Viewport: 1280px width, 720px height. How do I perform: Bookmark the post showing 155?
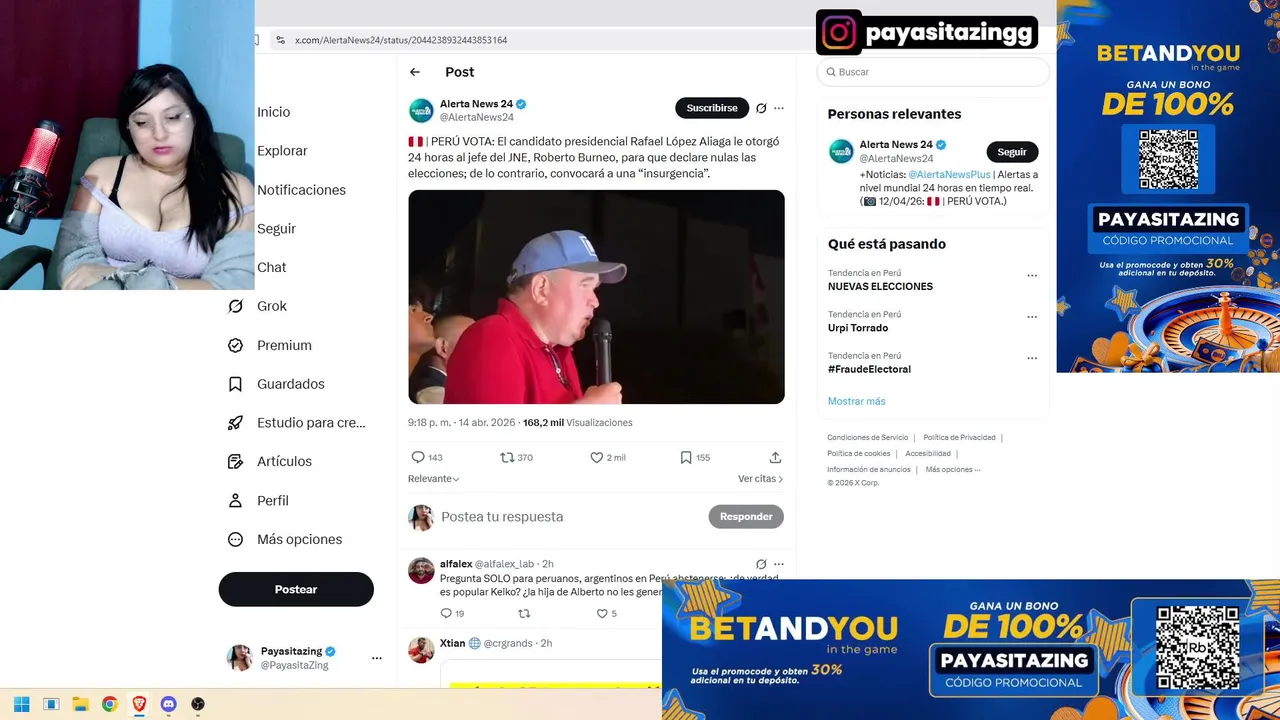(686, 457)
